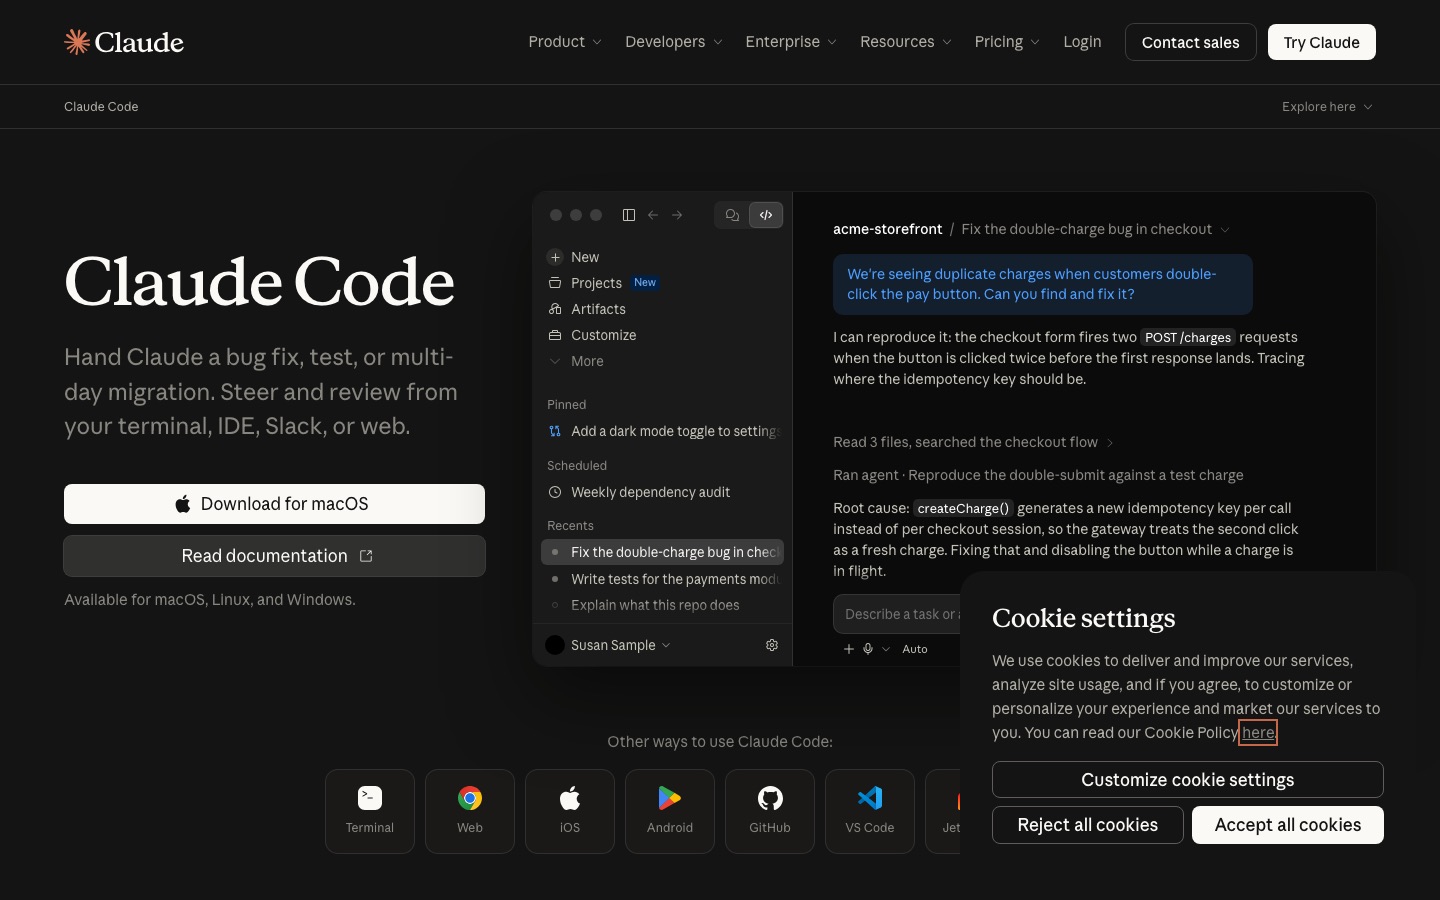
Task: Open Weekly dependency audit schedule
Action: tap(662, 492)
